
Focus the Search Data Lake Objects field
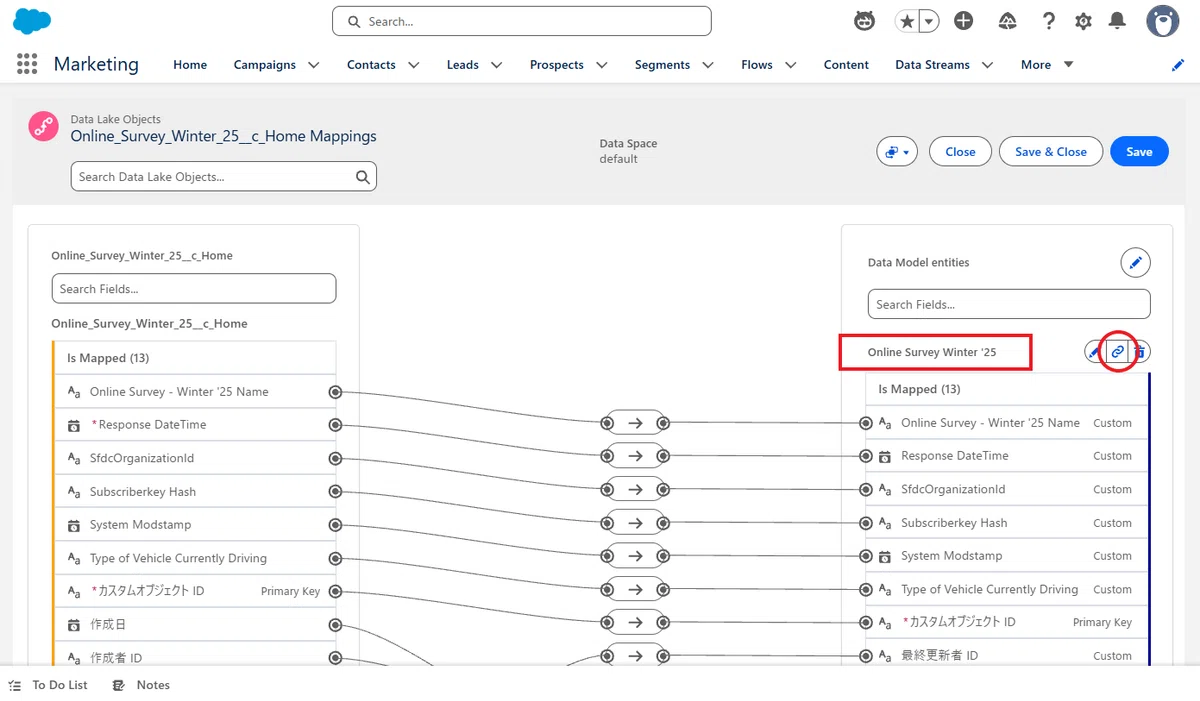coord(223,177)
